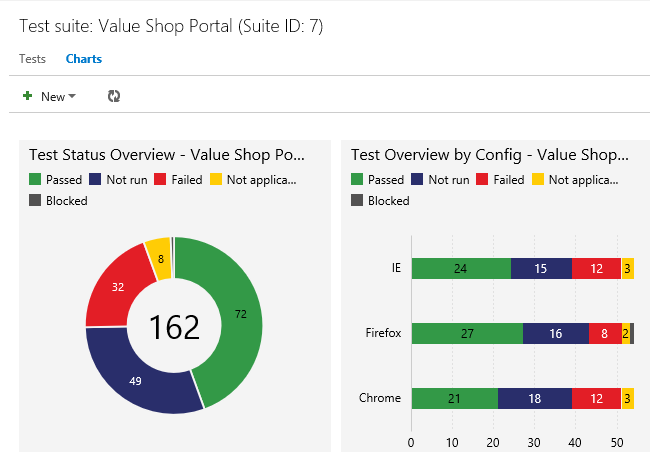
Task: Click the green plus New icon
Action: tap(27, 96)
